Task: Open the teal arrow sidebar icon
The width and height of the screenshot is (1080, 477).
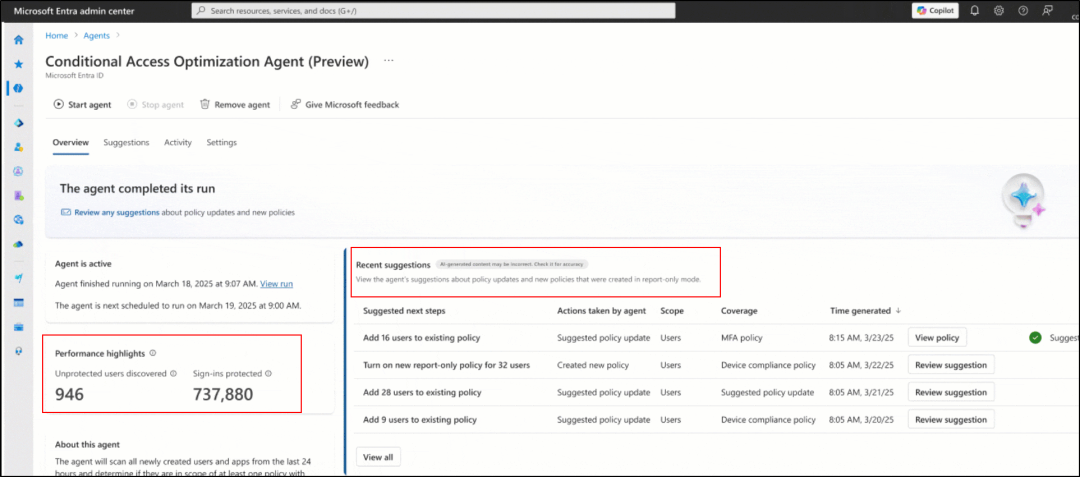Action: tap(19, 277)
